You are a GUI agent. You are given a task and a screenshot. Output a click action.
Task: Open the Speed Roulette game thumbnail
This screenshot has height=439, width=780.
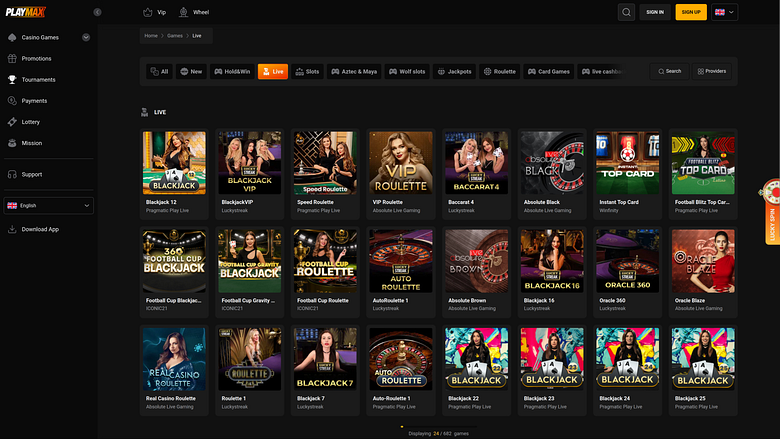click(x=325, y=163)
